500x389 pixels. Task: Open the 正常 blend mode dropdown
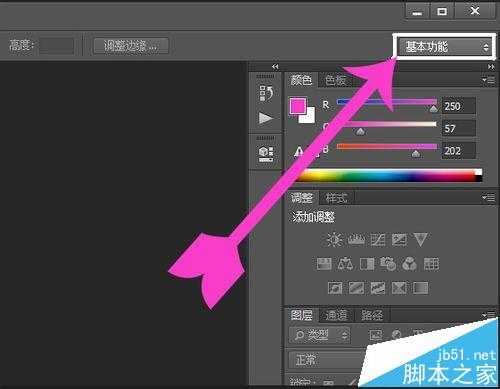point(328,360)
